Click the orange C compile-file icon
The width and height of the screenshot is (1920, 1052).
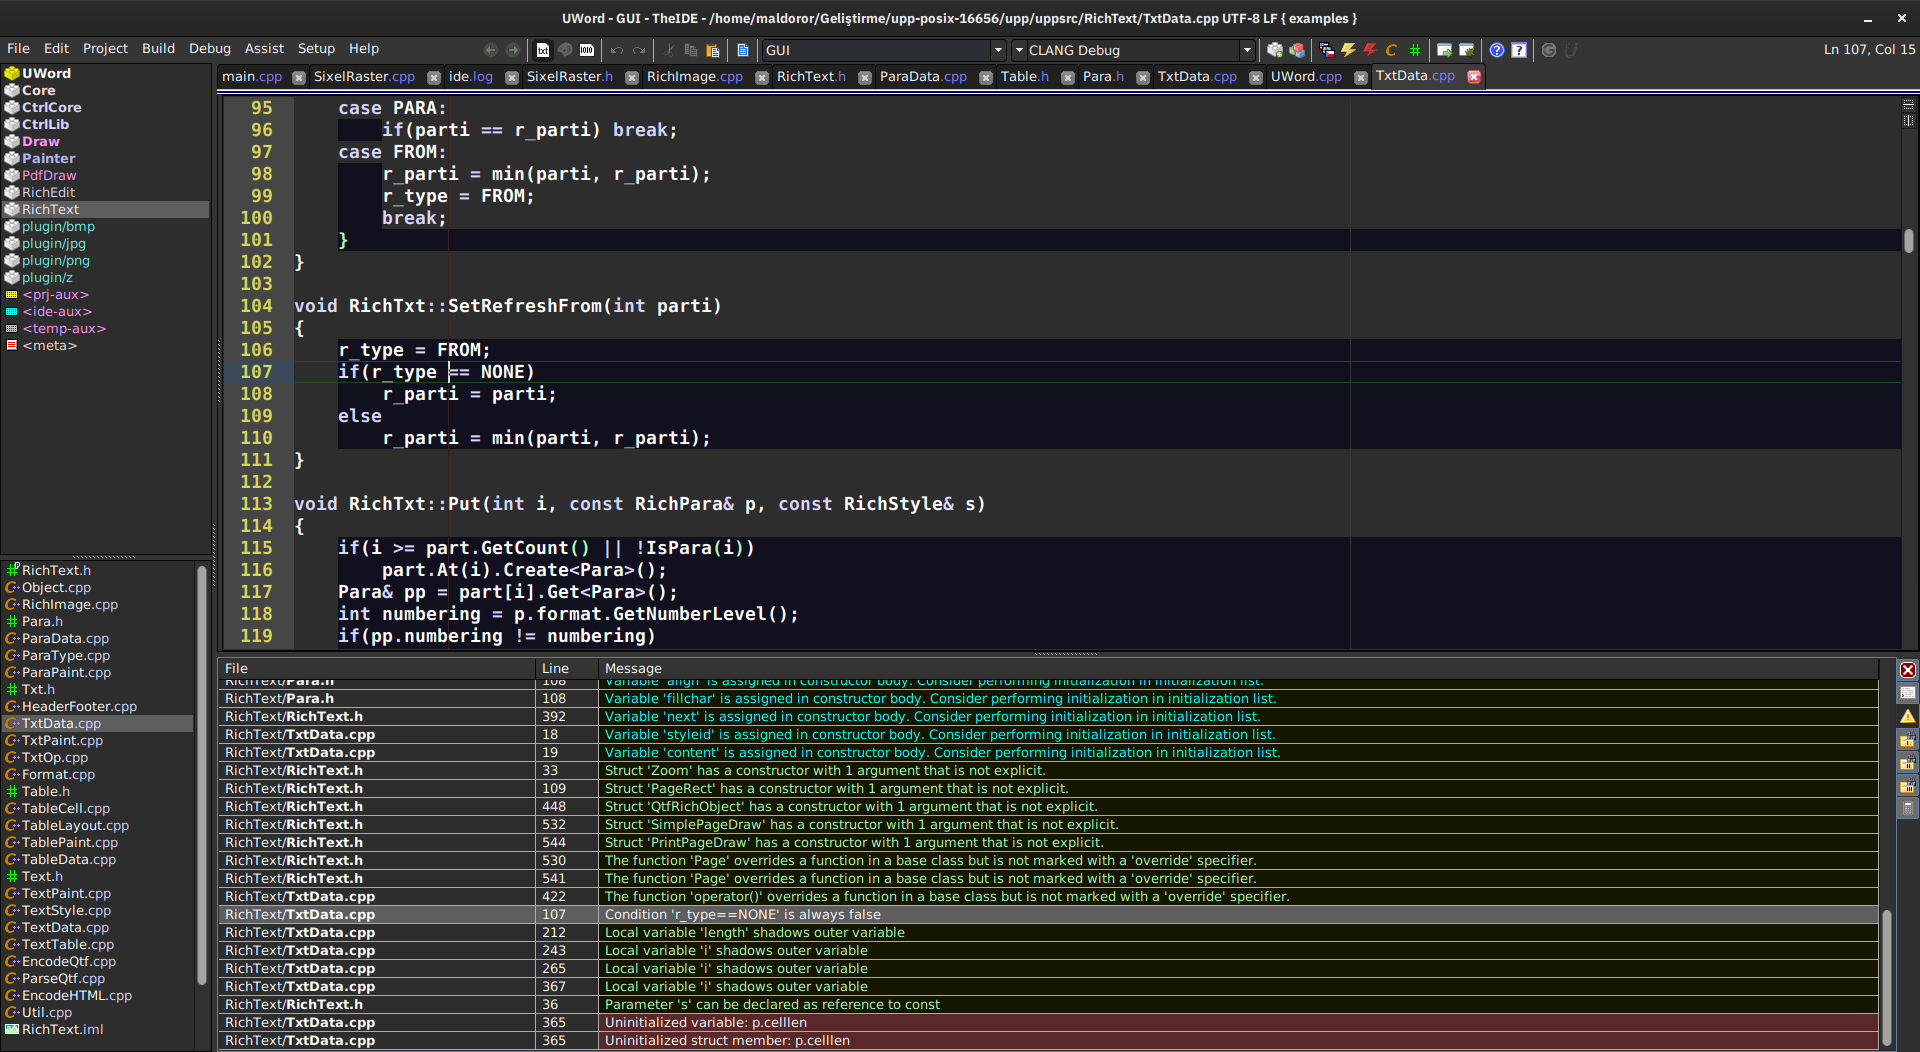coord(1391,50)
